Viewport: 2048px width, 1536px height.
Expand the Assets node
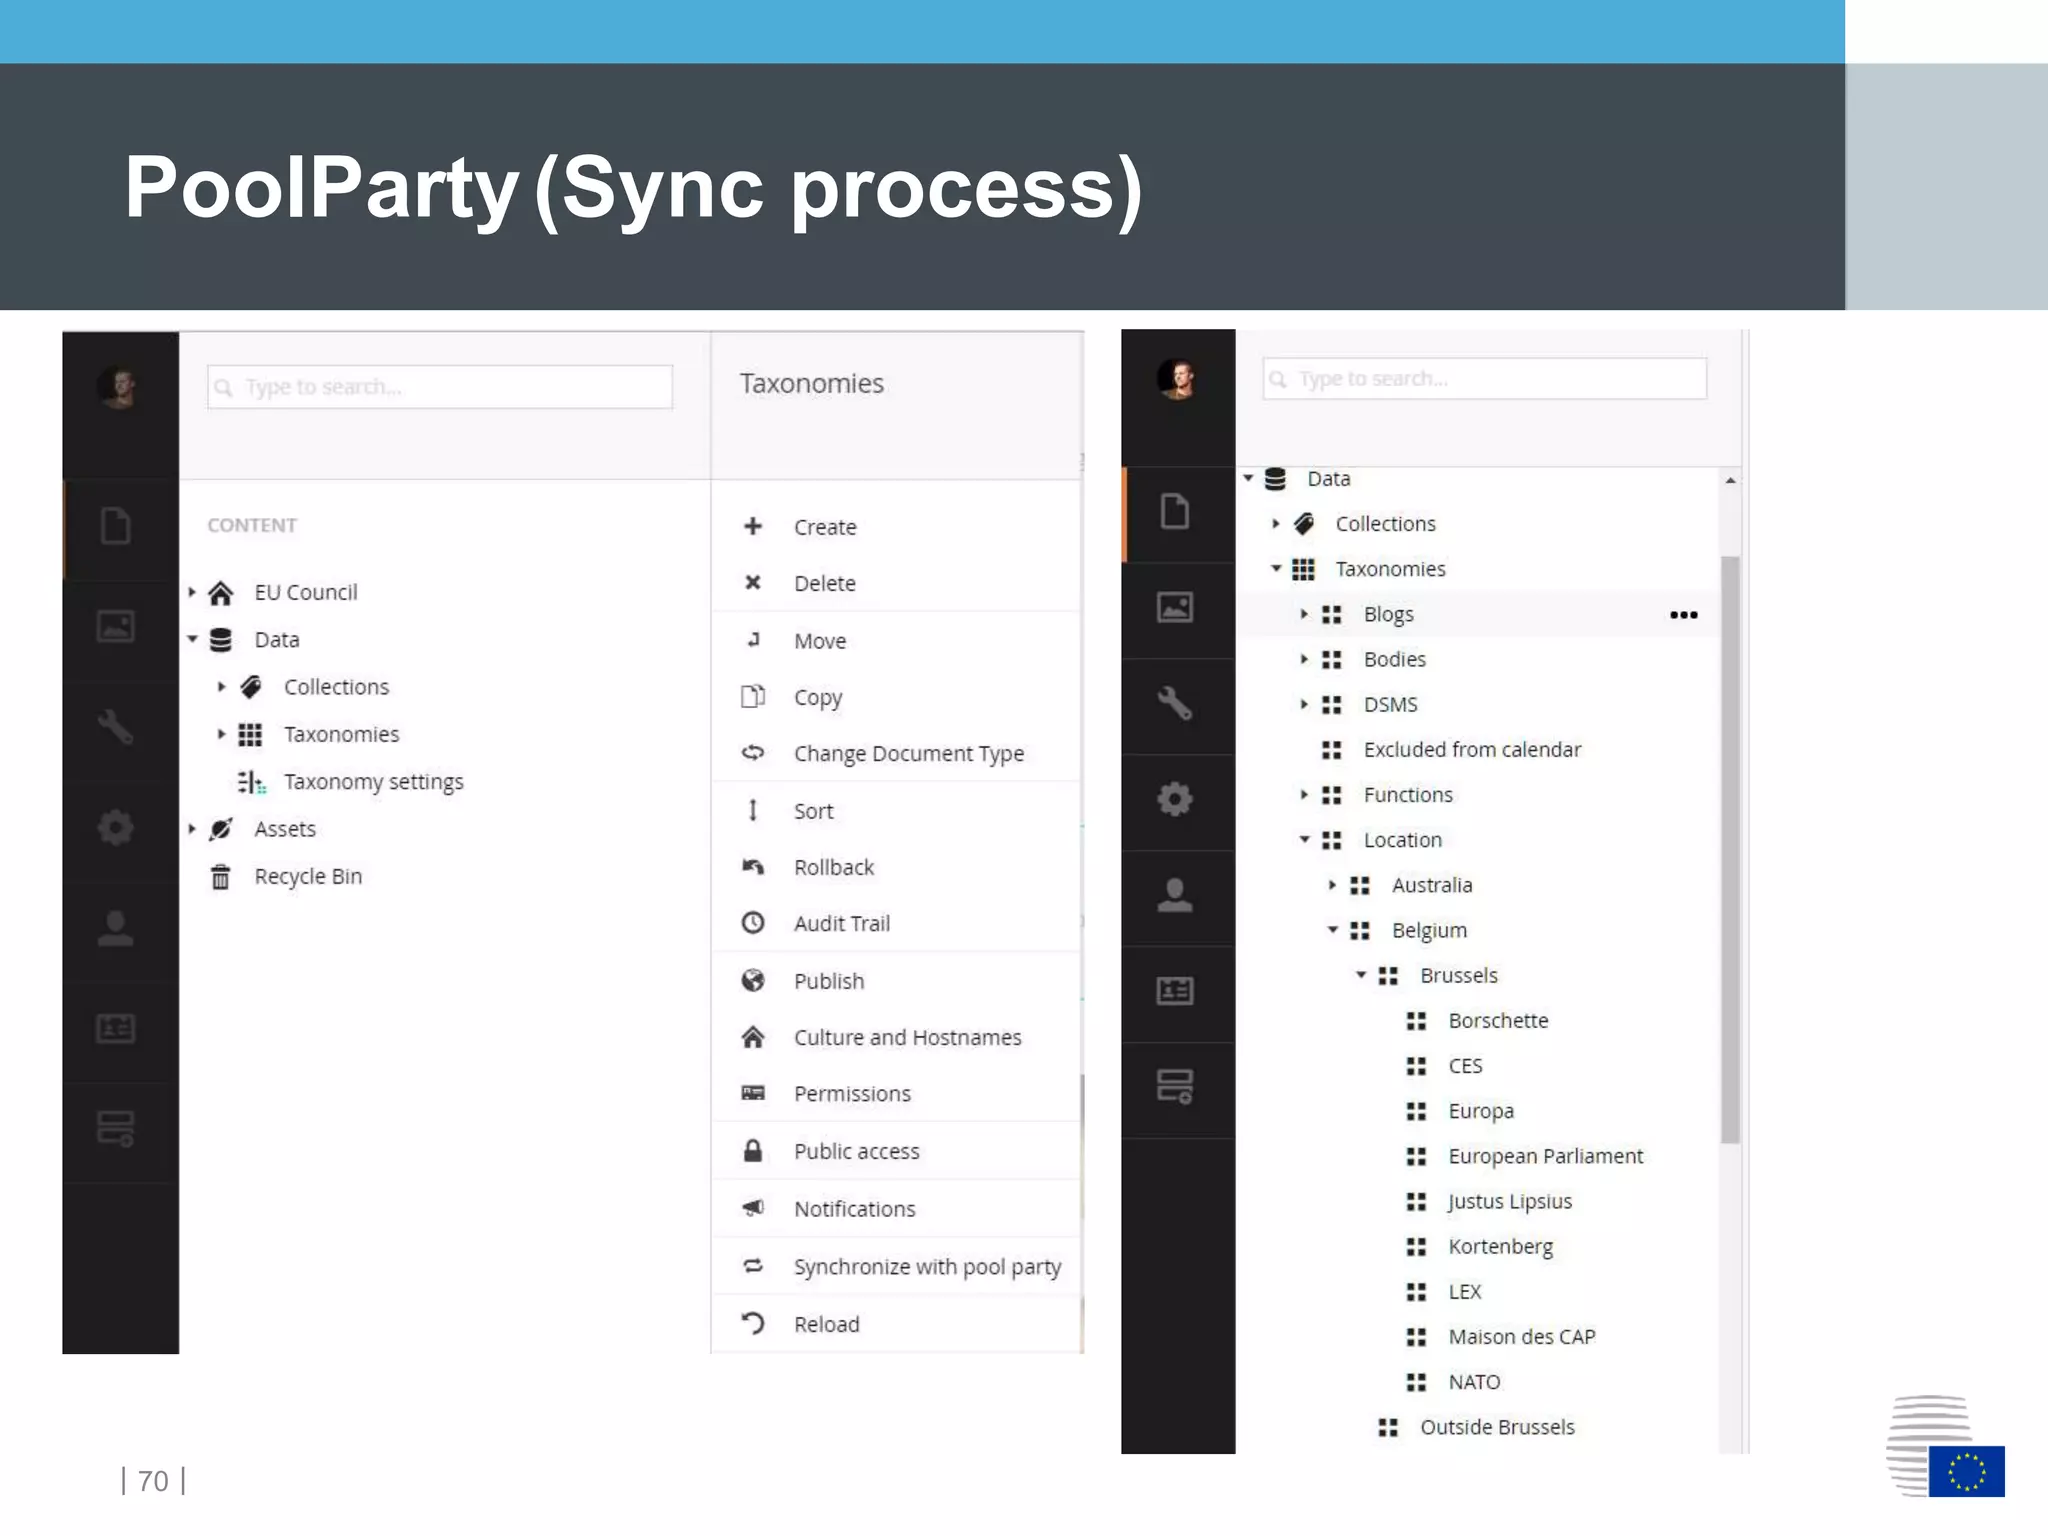192,829
